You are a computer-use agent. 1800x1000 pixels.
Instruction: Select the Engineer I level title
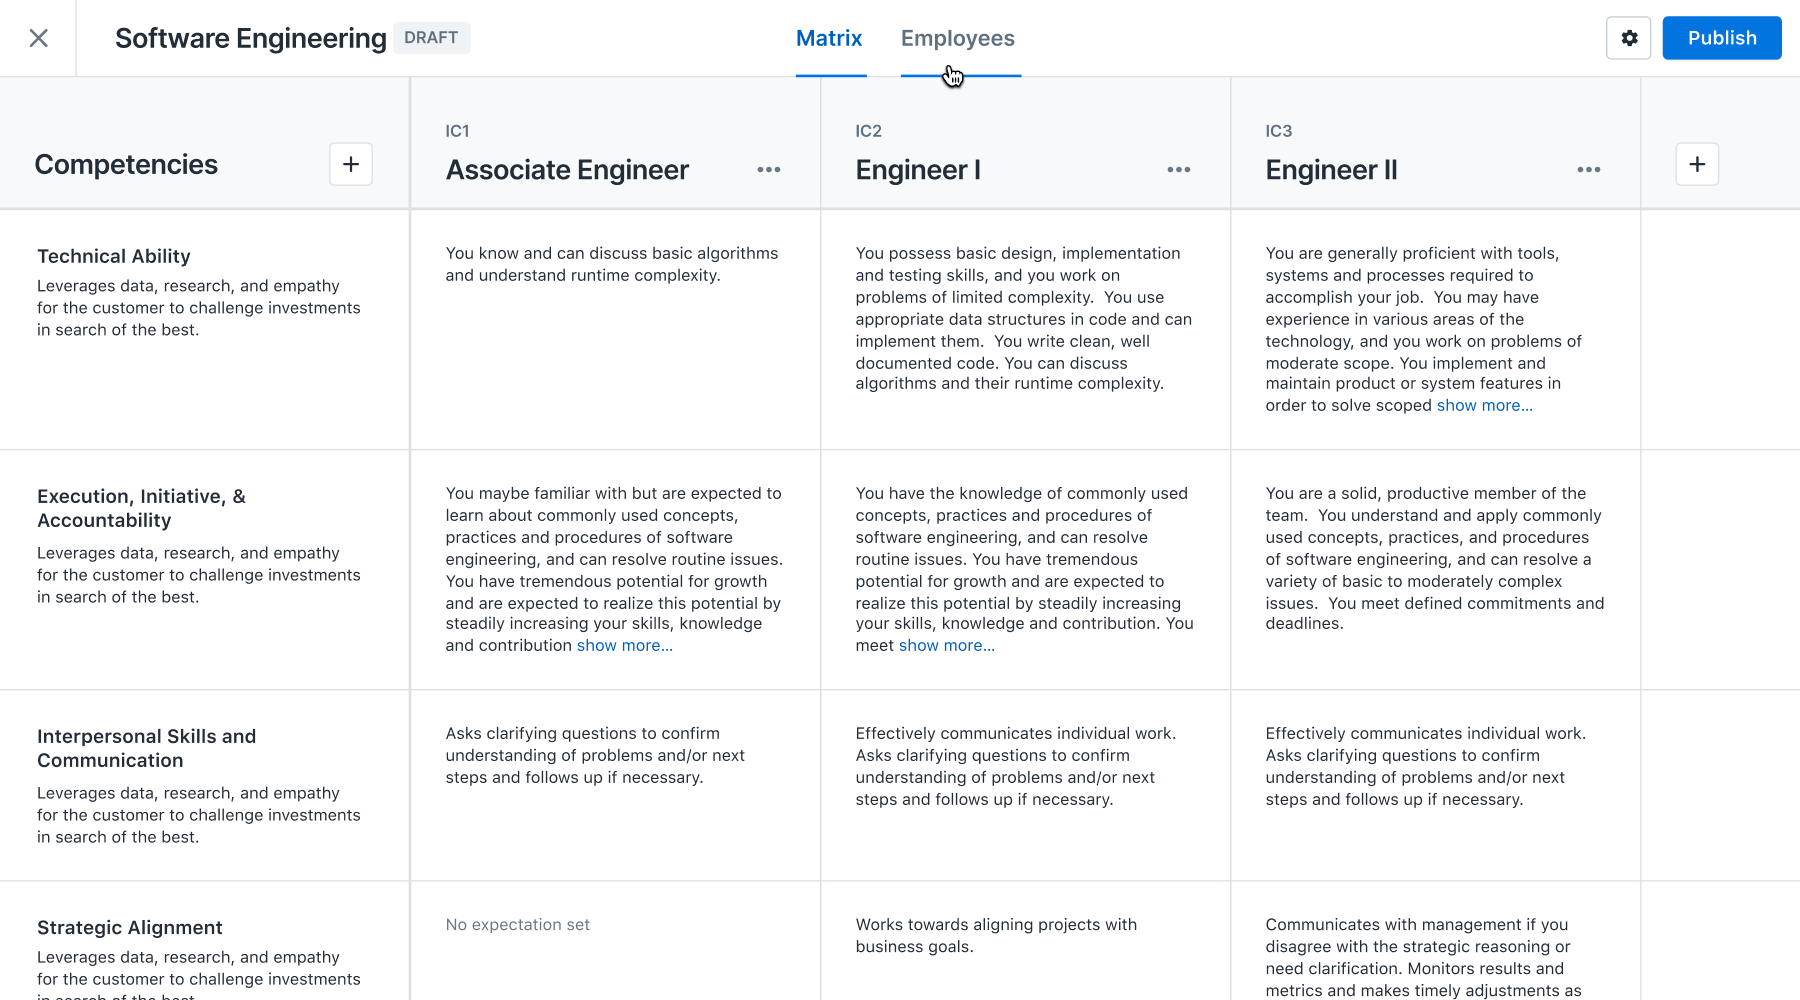tap(918, 169)
